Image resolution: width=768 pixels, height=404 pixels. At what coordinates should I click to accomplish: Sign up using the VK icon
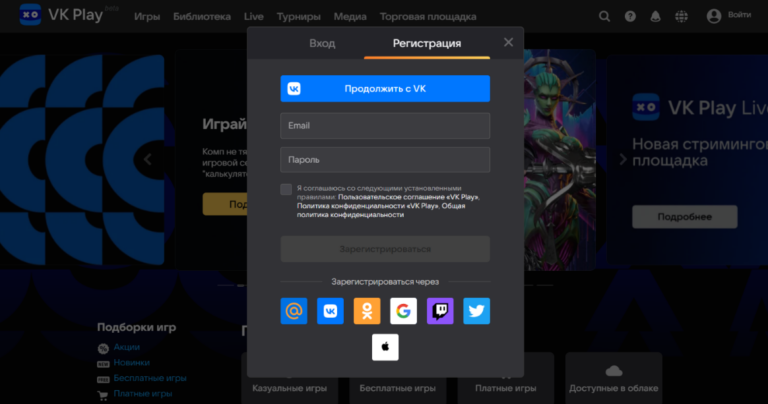click(330, 311)
